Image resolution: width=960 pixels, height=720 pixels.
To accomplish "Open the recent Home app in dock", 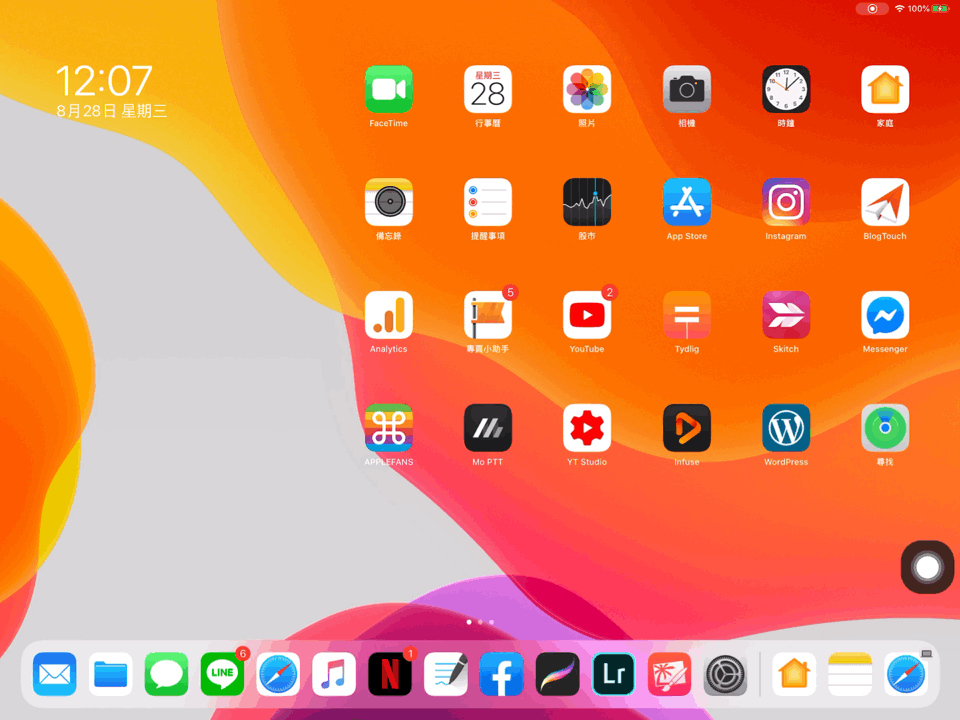I will (794, 674).
